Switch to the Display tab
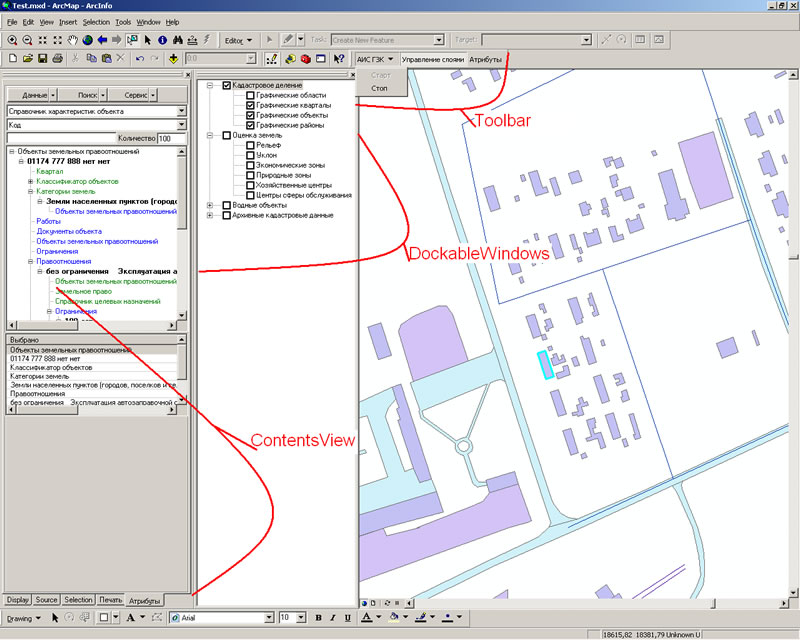The height and width of the screenshot is (640, 800). tap(18, 600)
